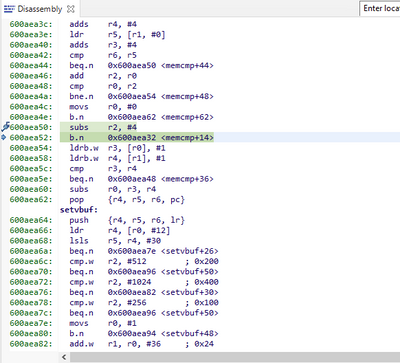Select the add r2, r0 instruction
Image resolution: width=400 pixels, height=363 pixels.
103,76
